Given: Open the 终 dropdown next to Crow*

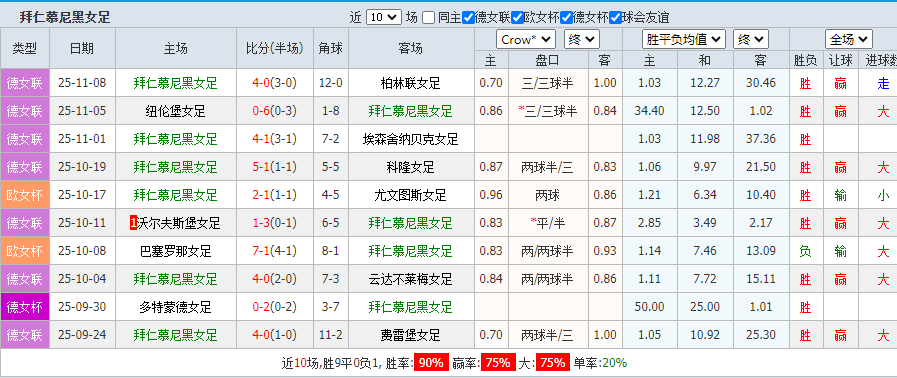Looking at the screenshot, I should [x=581, y=39].
